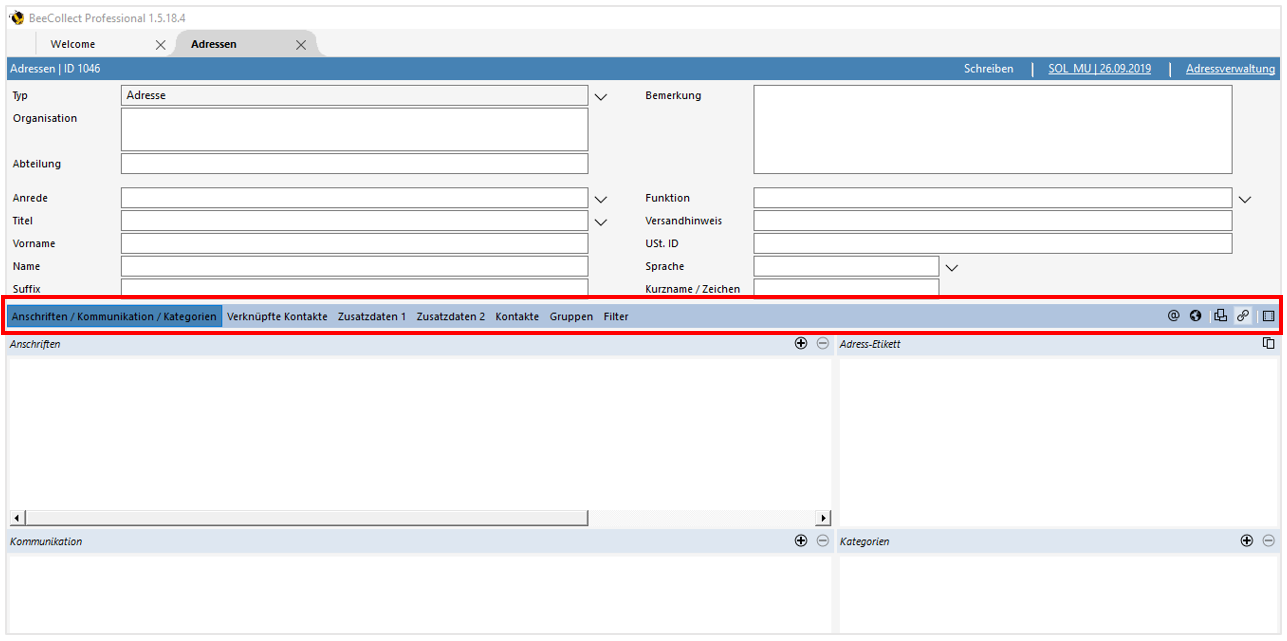1287x641 pixels.
Task: Click the Schreiben button
Action: pyautogui.click(x=988, y=68)
